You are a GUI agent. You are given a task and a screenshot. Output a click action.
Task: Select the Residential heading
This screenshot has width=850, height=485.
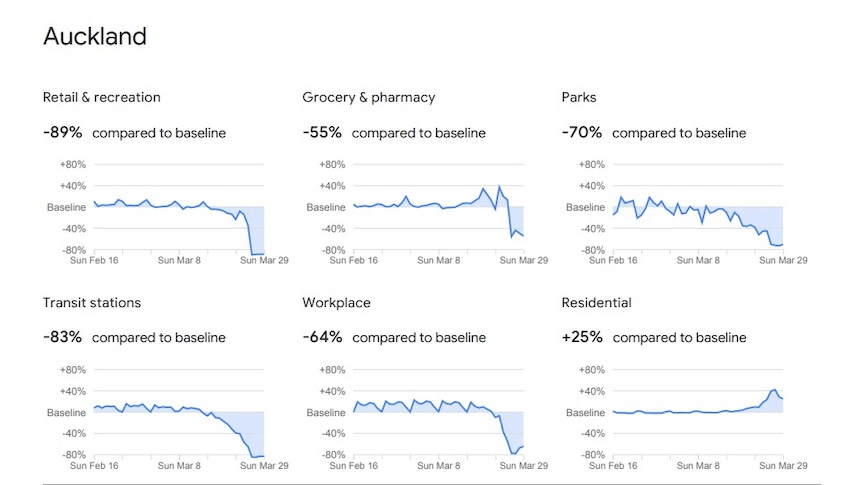[596, 303]
